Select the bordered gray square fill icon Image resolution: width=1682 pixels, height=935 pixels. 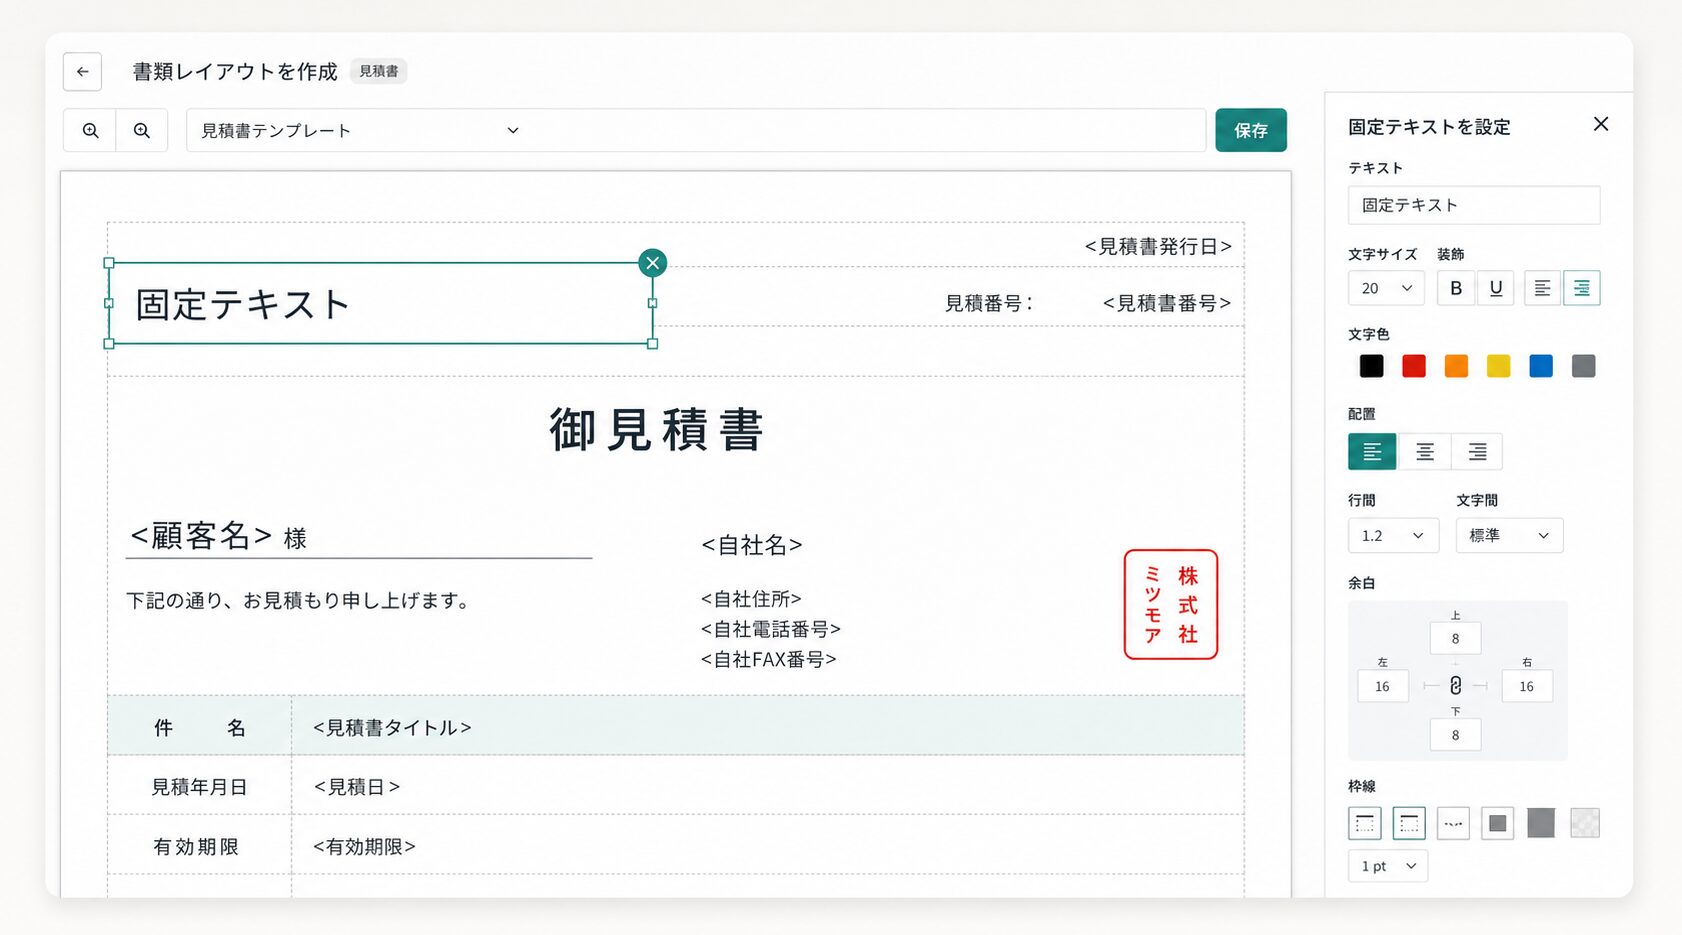1497,824
